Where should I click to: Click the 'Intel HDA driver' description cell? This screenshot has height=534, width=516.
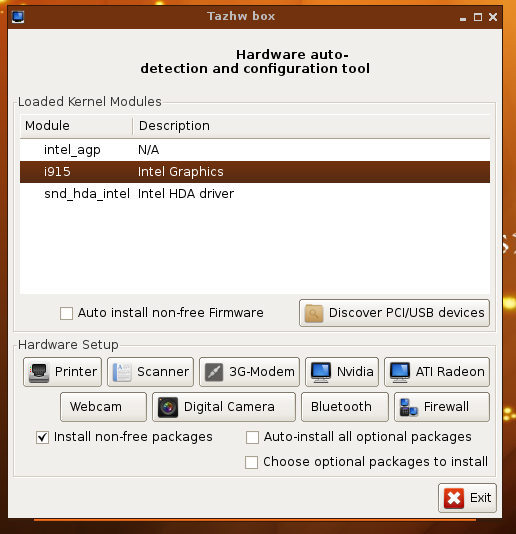click(x=186, y=194)
